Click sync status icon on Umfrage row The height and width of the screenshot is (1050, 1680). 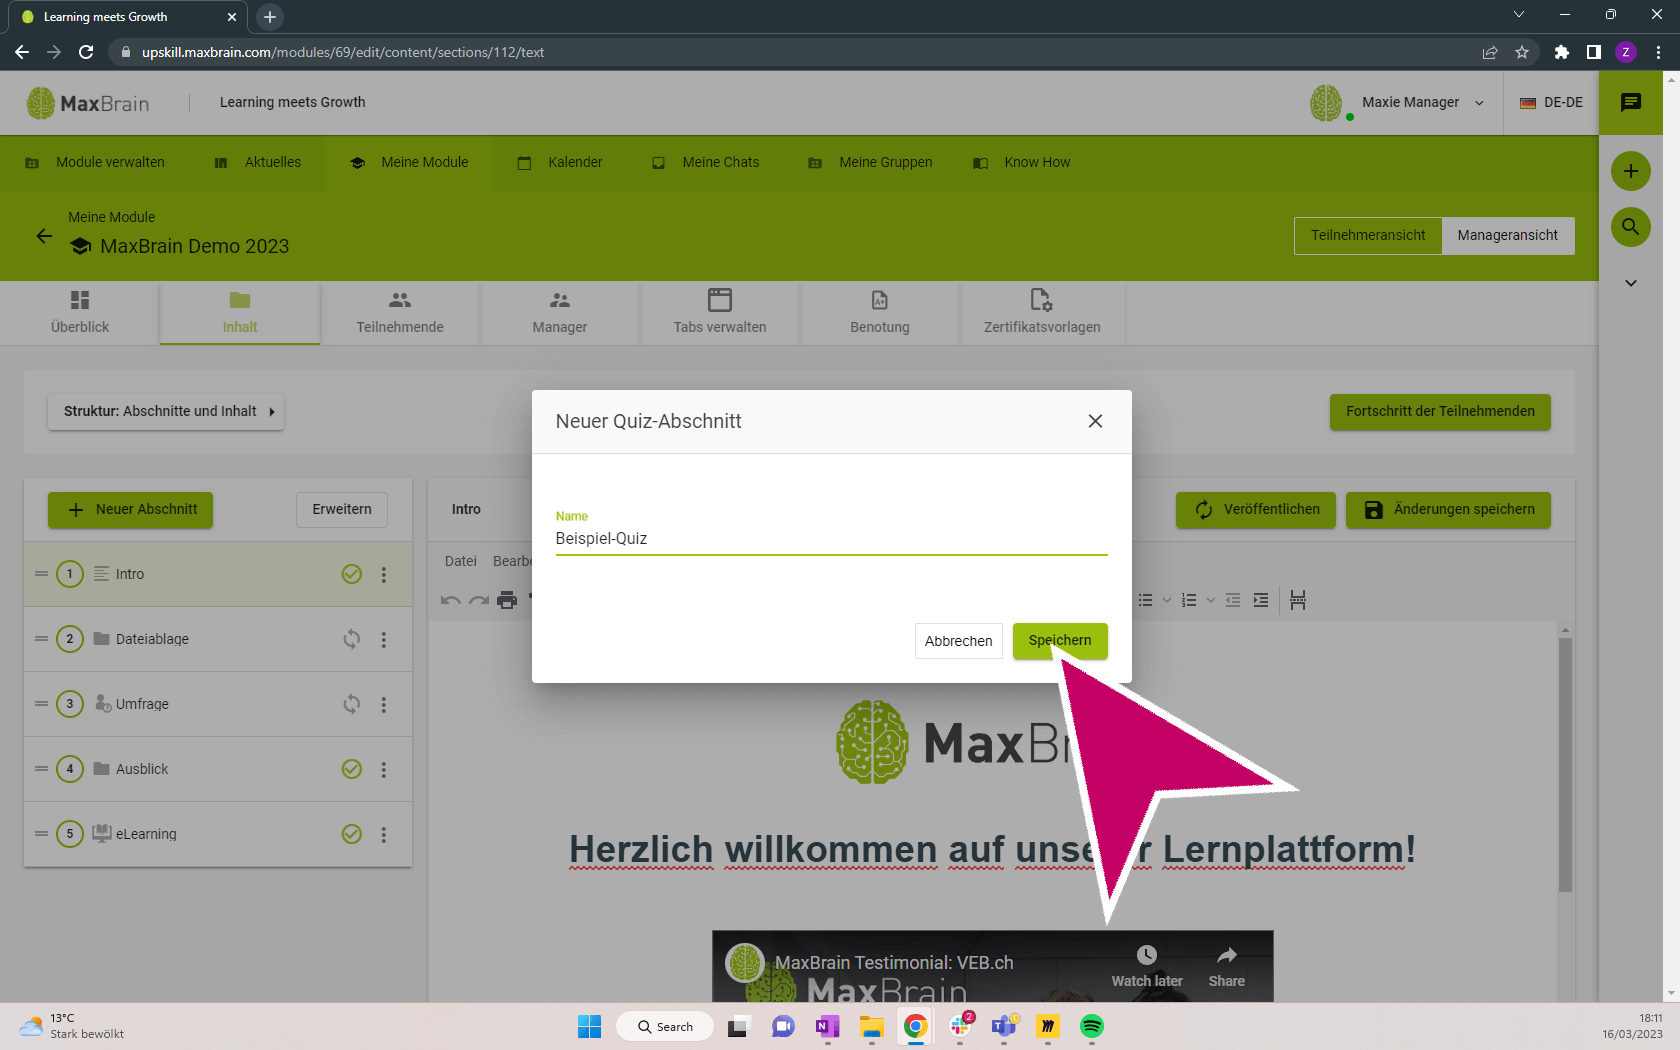(352, 704)
